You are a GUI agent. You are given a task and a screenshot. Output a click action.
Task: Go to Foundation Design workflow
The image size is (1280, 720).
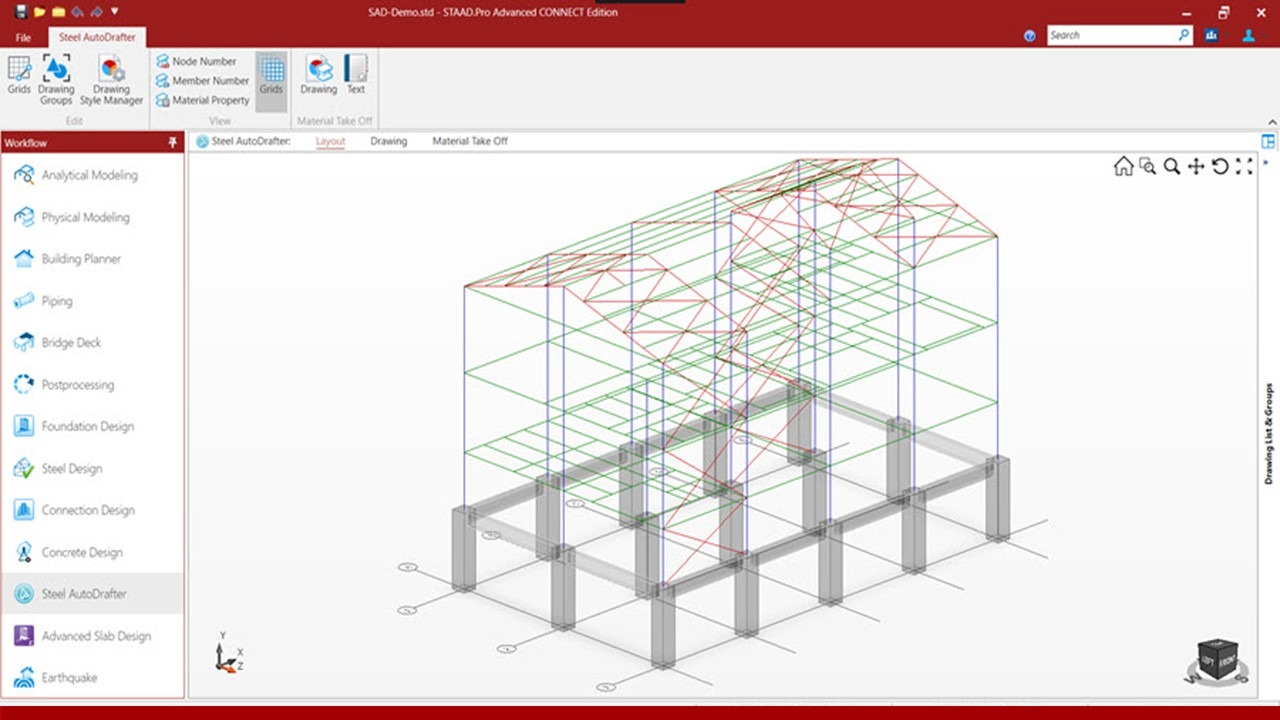[x=87, y=426]
